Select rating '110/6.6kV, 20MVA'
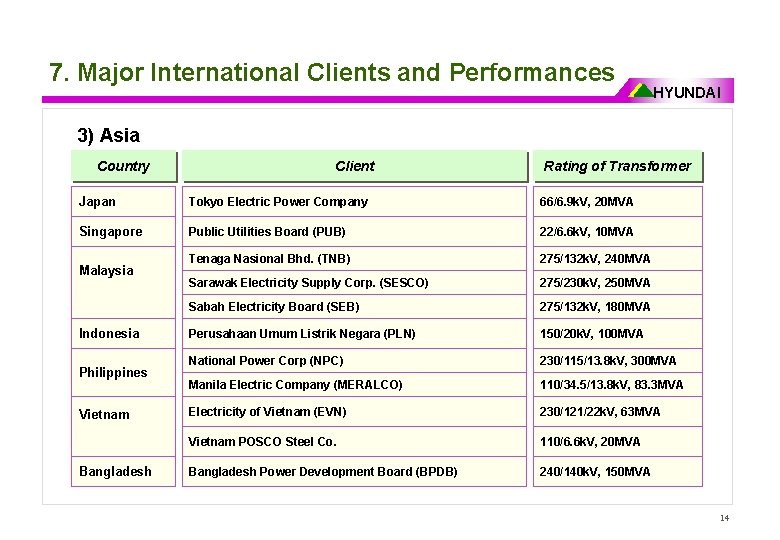The width and height of the screenshot is (780, 540). pyautogui.click(x=618, y=442)
